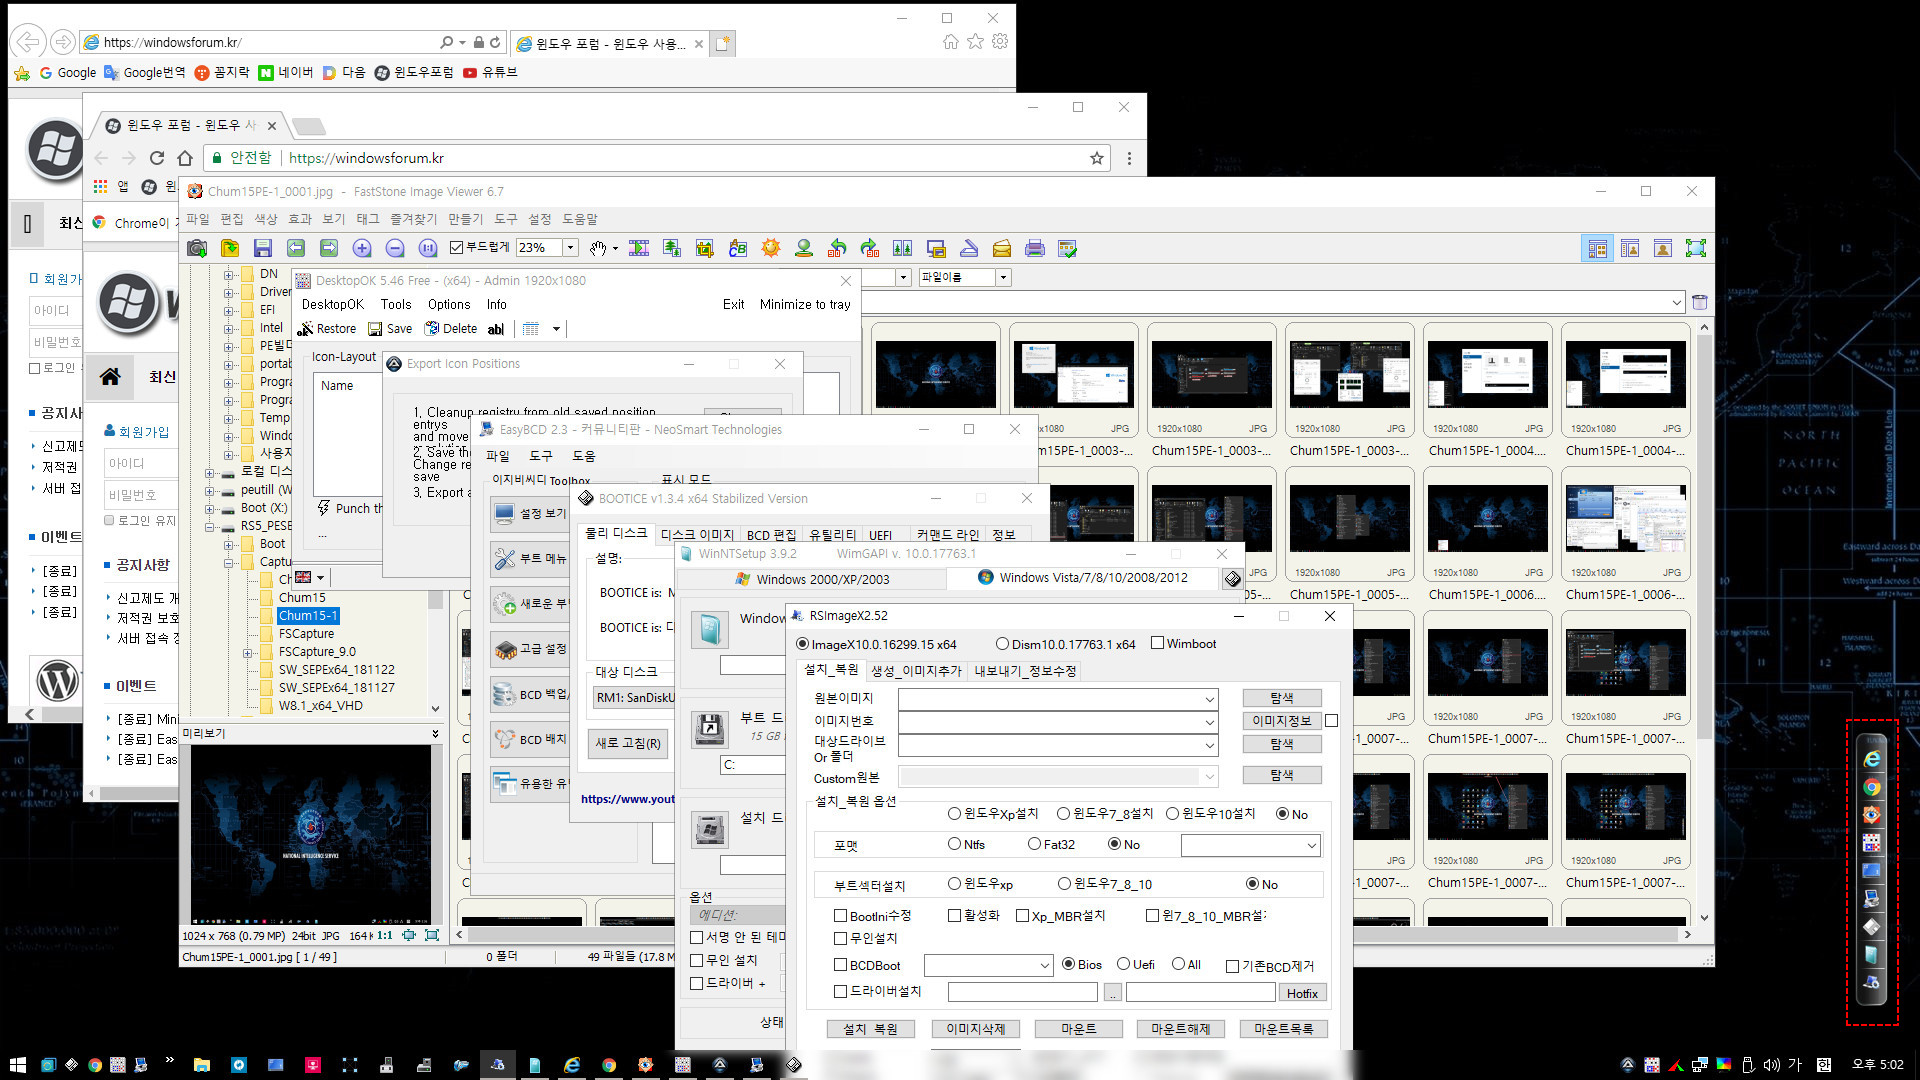Viewport: 1920px width, 1080px height.
Task: Select ImageX10.0.16299.15 x64 radio button
Action: point(802,644)
